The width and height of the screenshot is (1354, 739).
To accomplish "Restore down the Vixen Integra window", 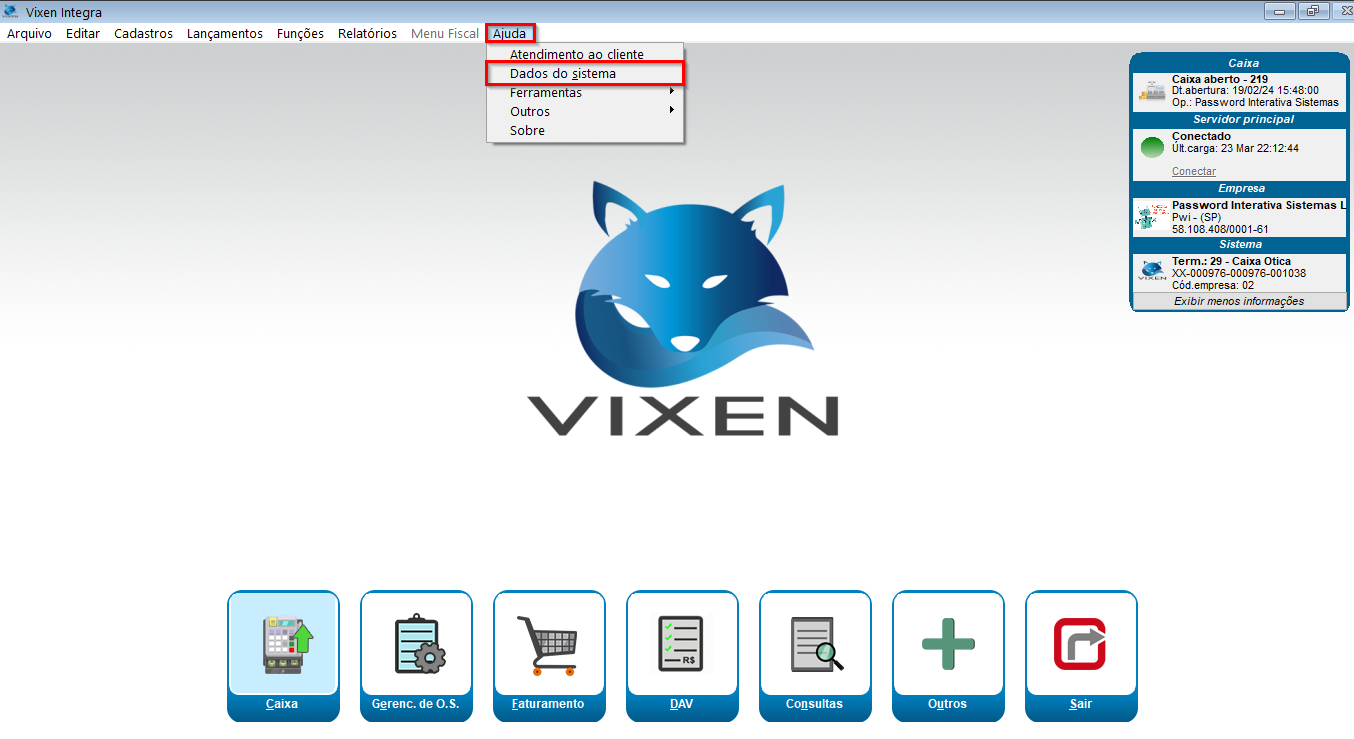I will (x=1311, y=12).
